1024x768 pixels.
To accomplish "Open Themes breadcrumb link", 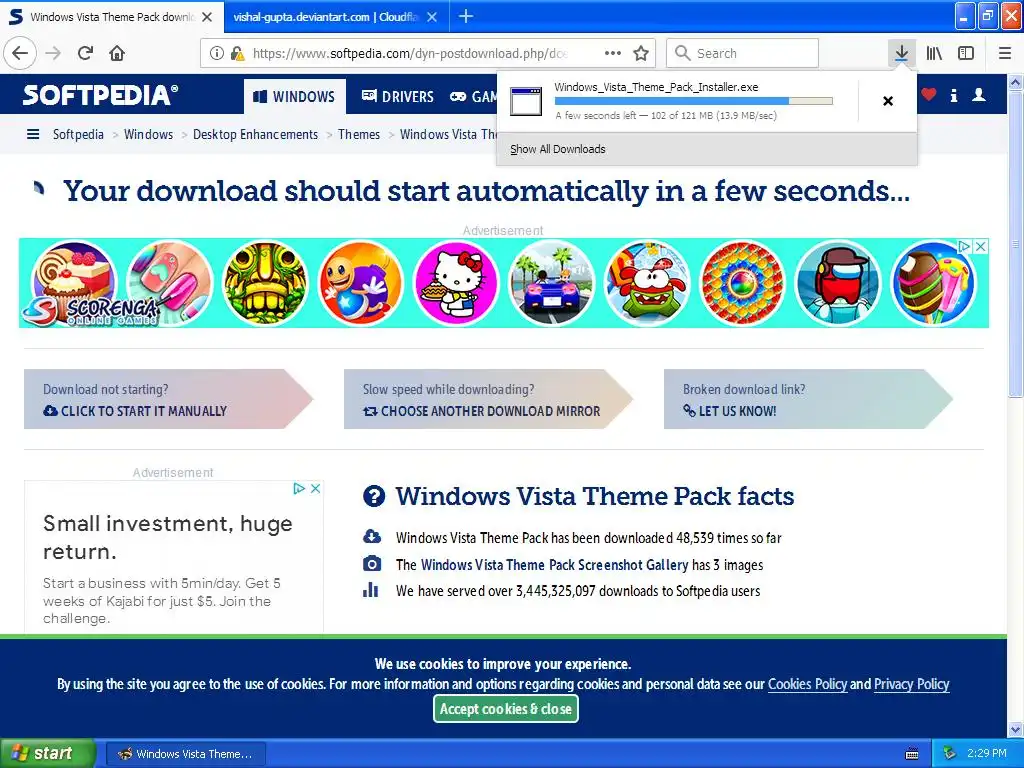I will point(359,135).
